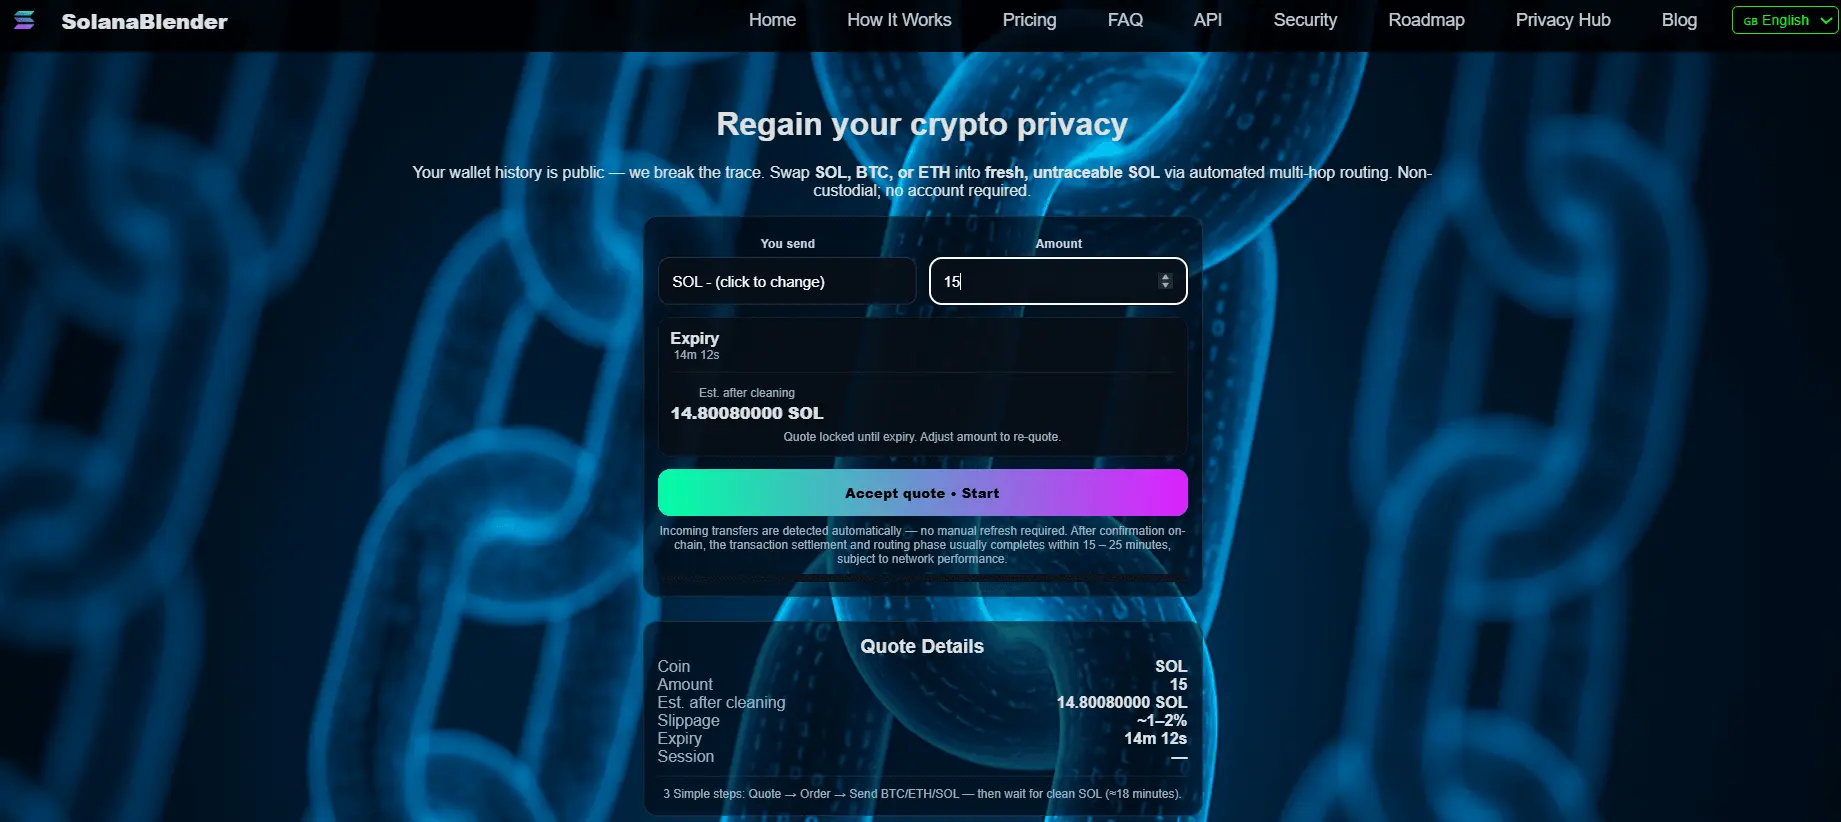The width and height of the screenshot is (1841, 822).
Task: Click Expiry 14m 12s value in Quote Details
Action: pyautogui.click(x=1155, y=738)
